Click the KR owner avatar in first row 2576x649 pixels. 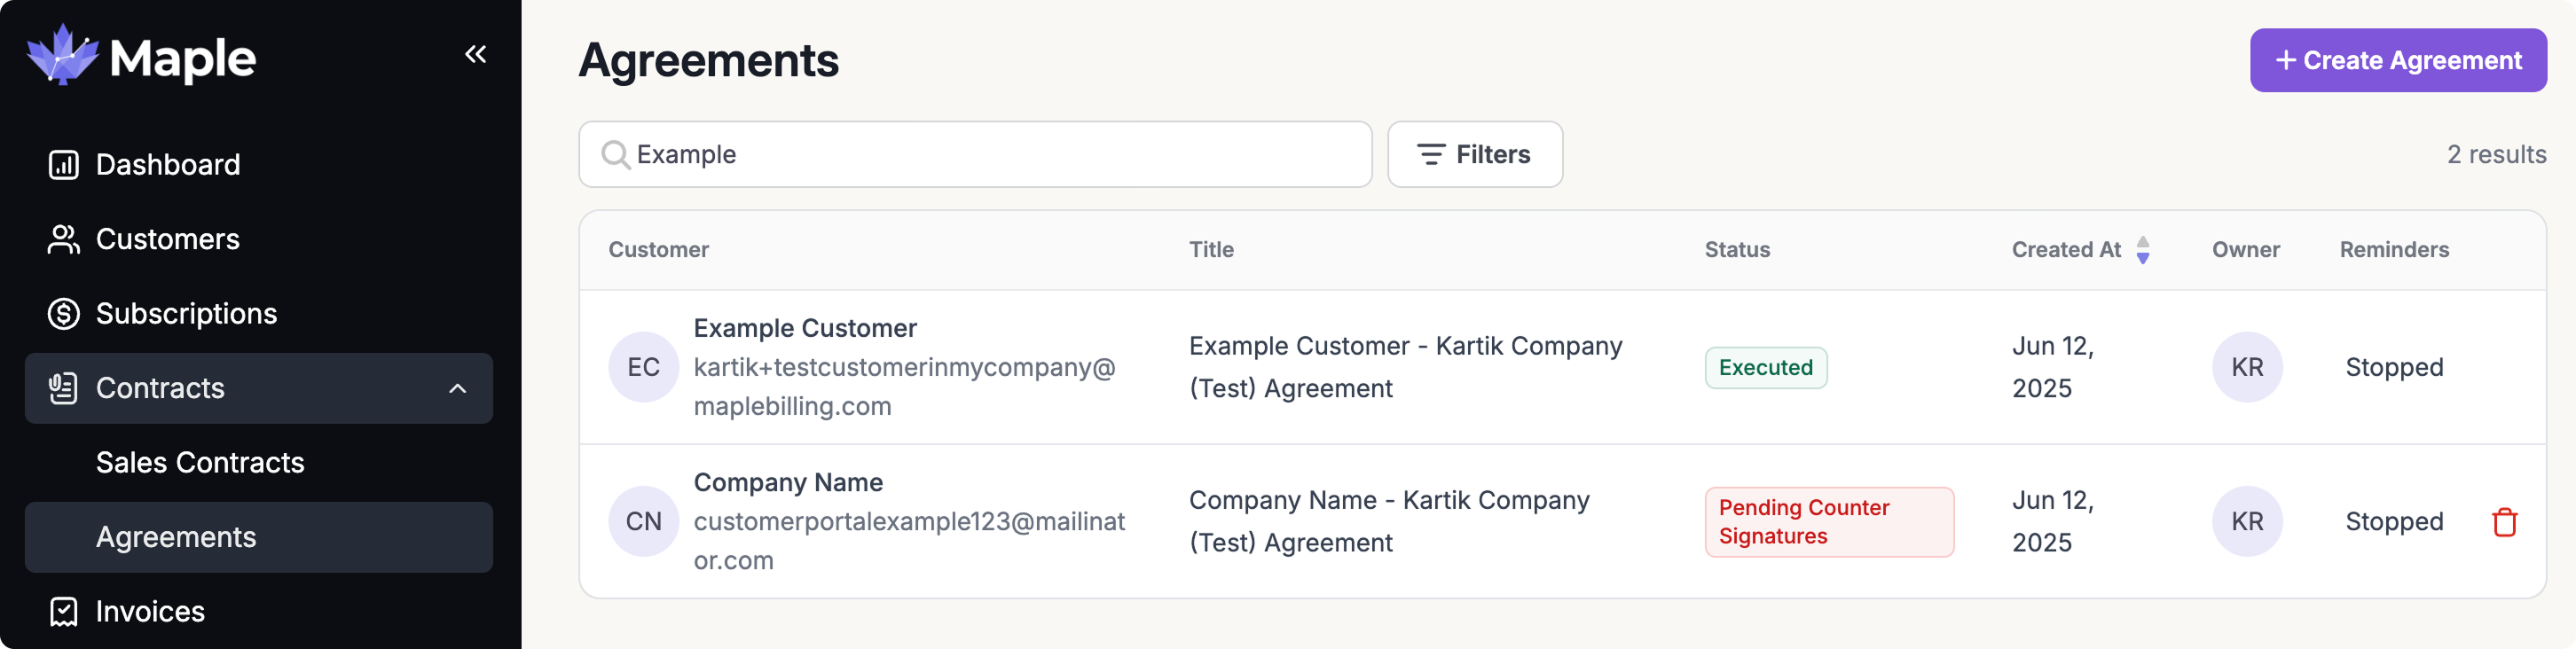pyautogui.click(x=2246, y=367)
